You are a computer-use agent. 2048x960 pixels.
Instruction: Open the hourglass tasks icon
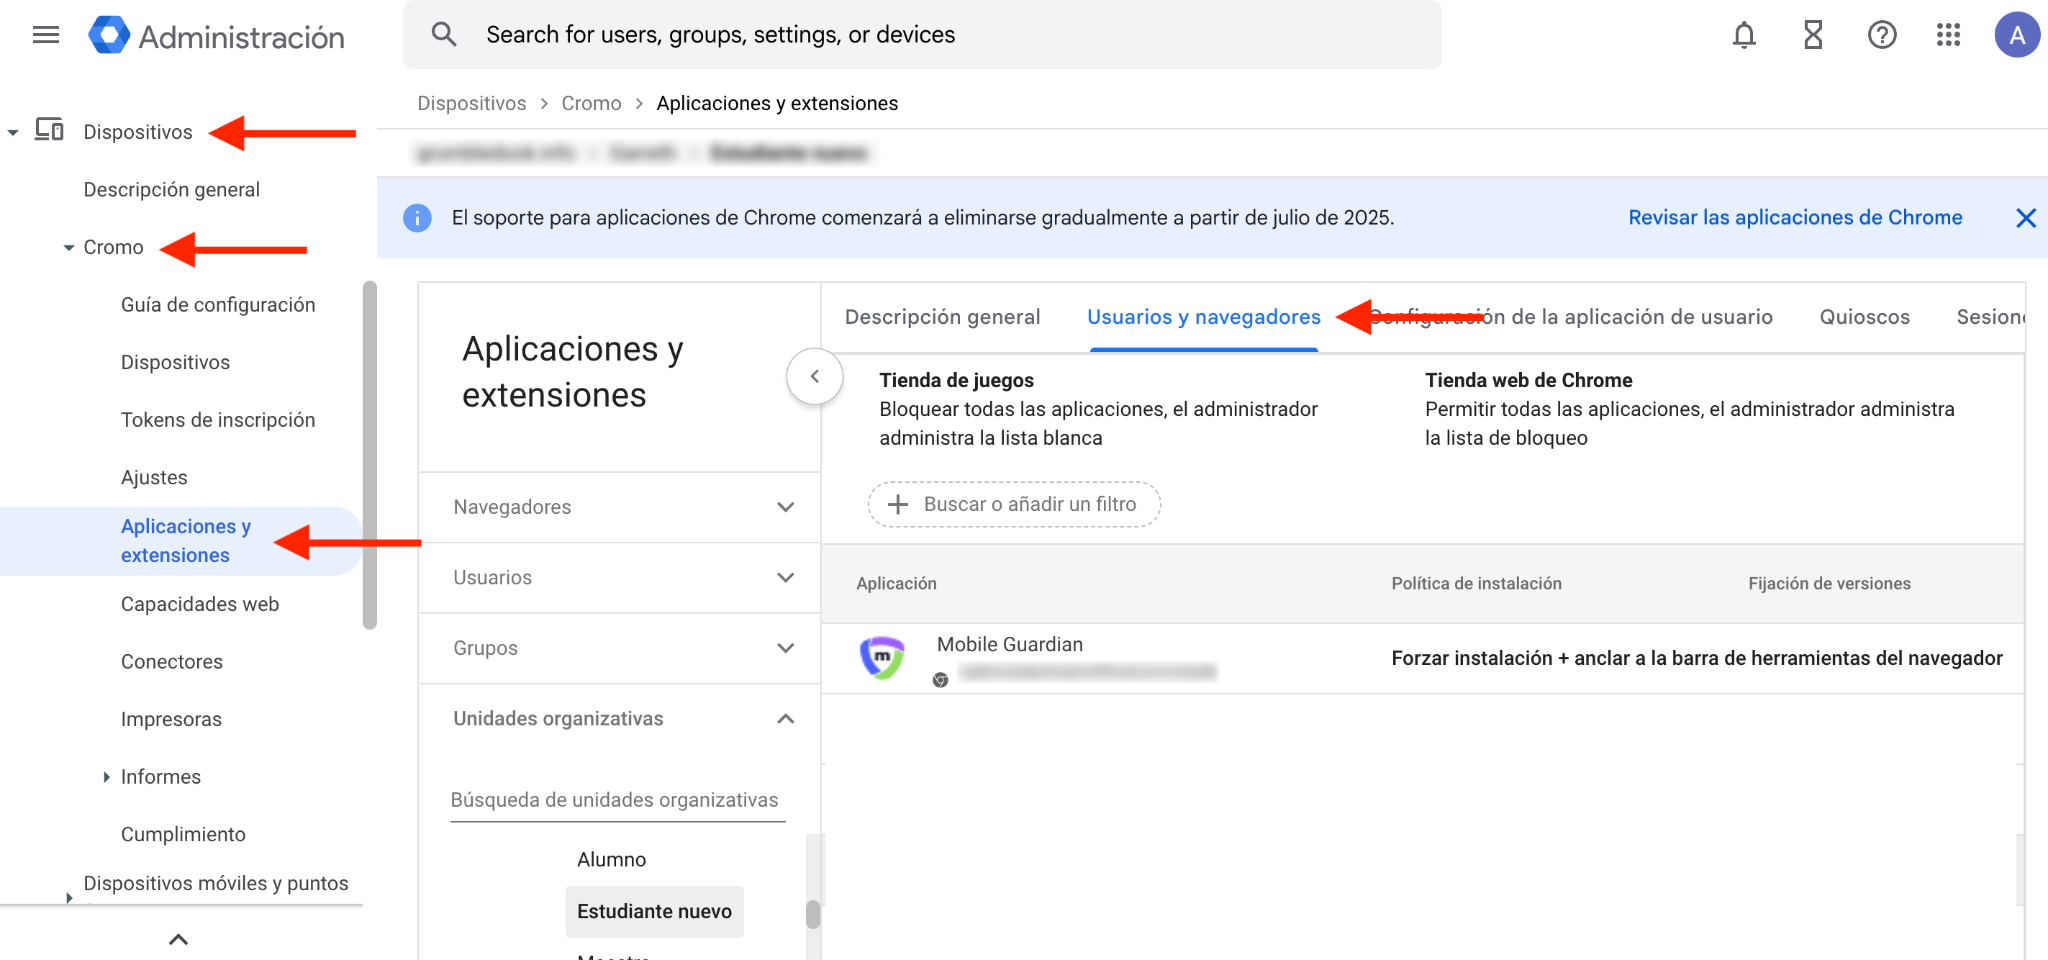coord(1812,36)
